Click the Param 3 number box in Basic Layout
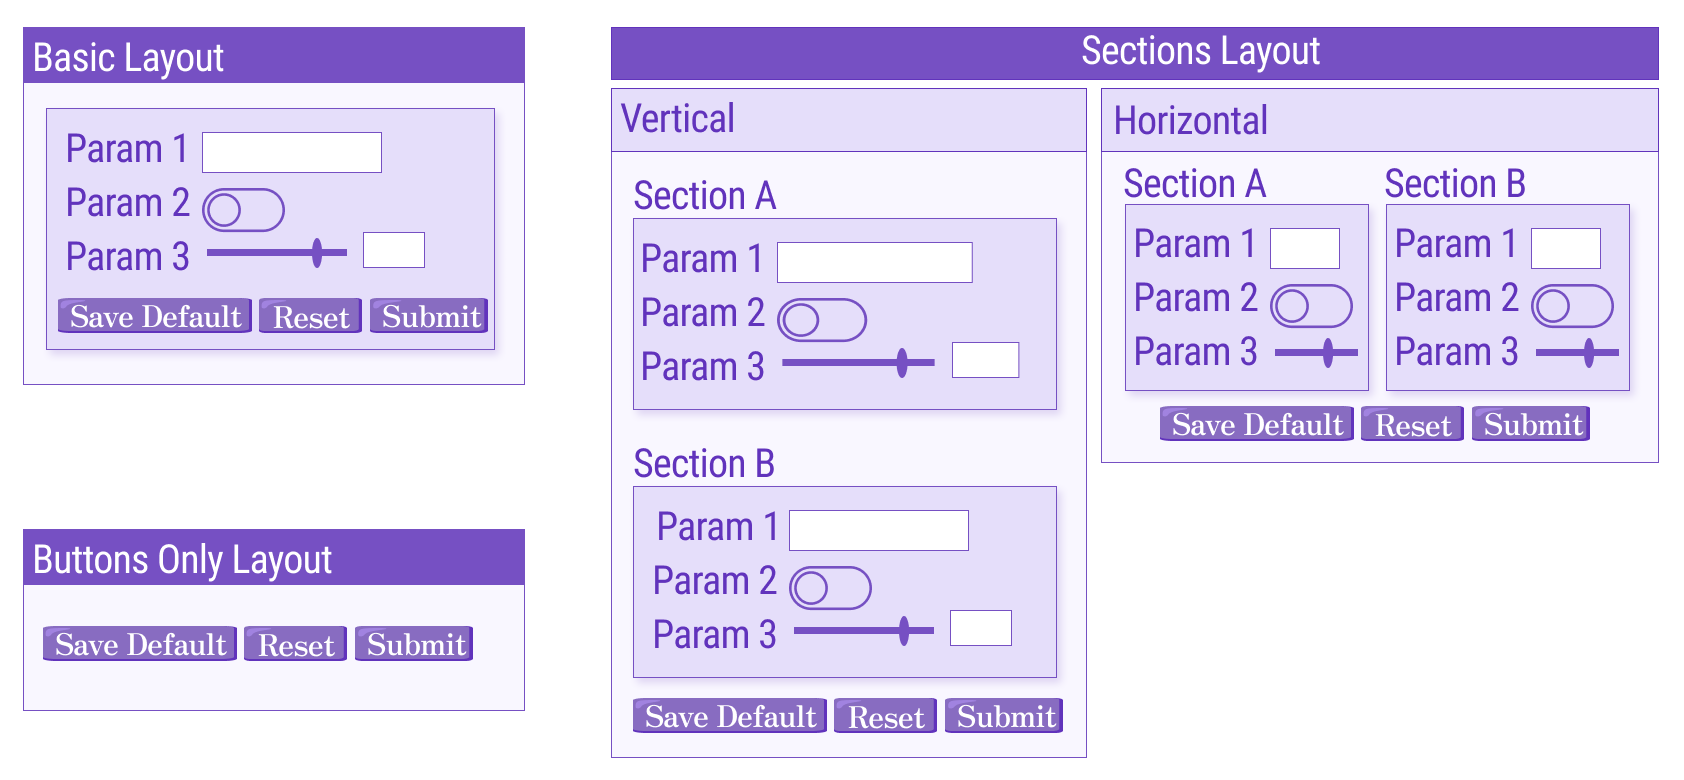Image resolution: width=1684 pixels, height=780 pixels. tap(393, 249)
